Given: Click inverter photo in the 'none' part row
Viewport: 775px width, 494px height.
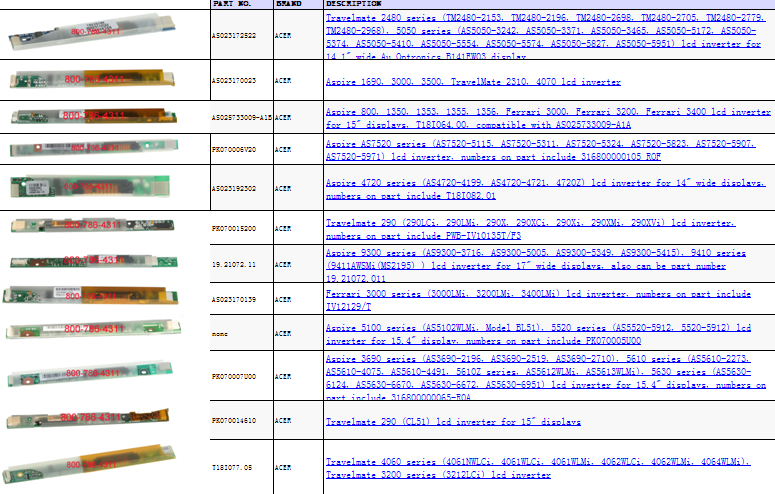Looking at the screenshot, I should 93,329.
